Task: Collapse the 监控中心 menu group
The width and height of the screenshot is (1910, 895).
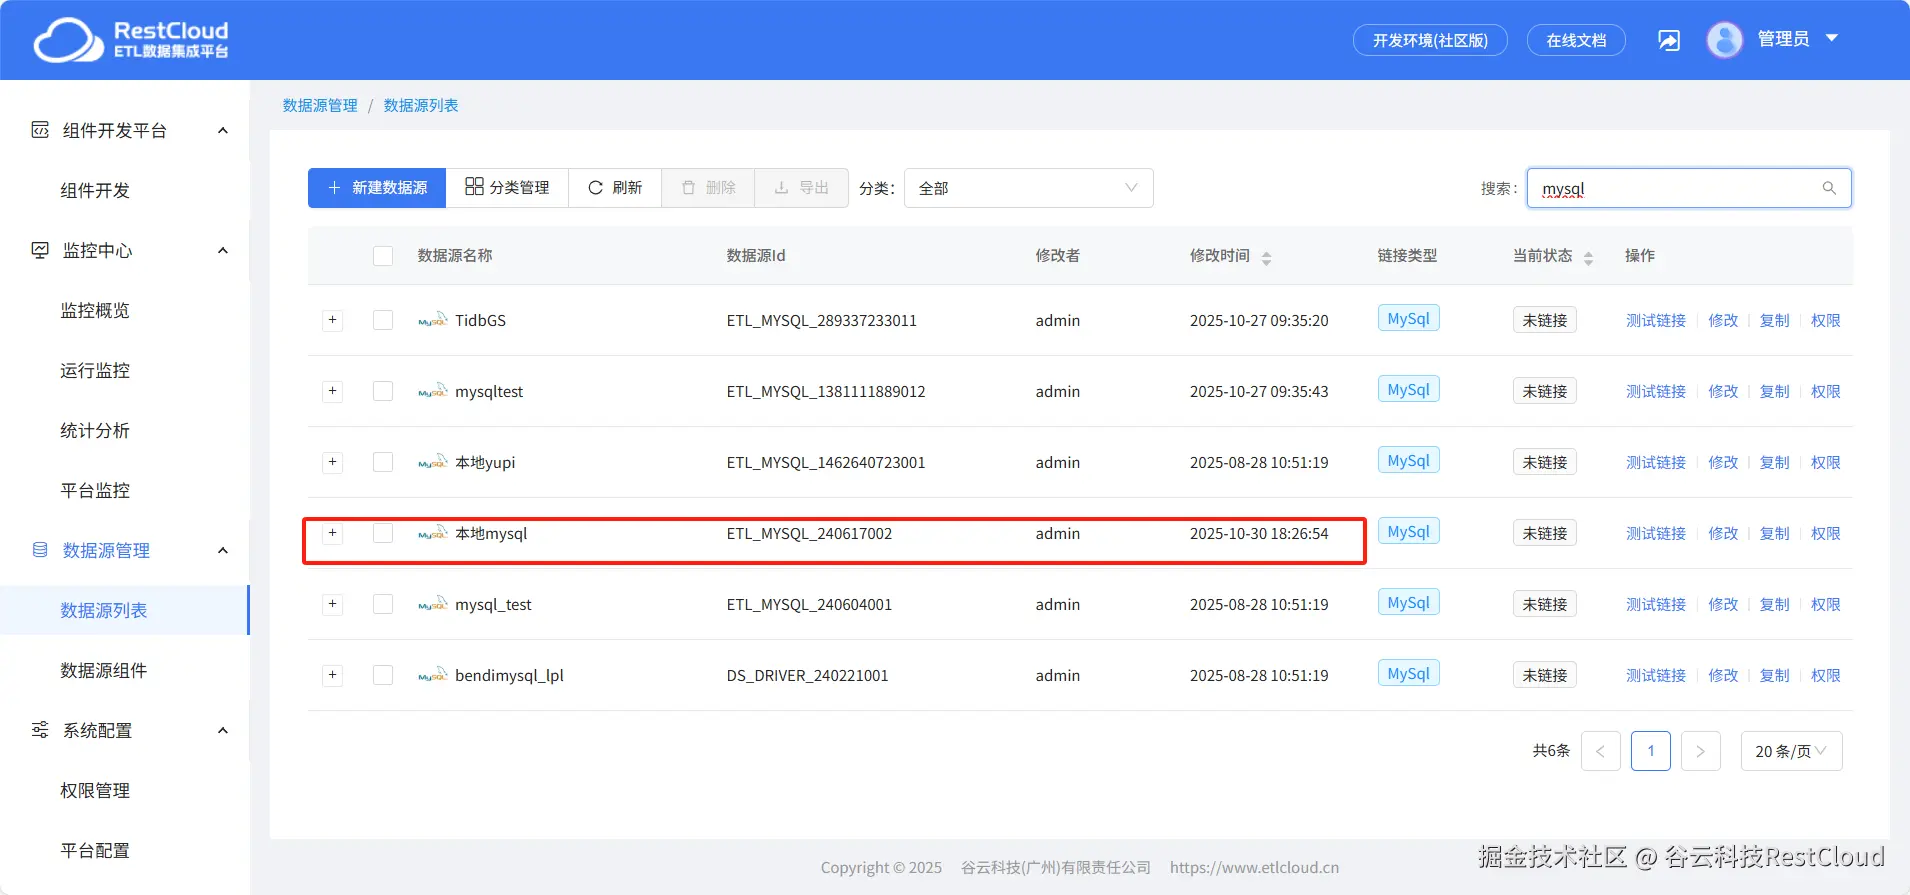Action: [x=223, y=250]
